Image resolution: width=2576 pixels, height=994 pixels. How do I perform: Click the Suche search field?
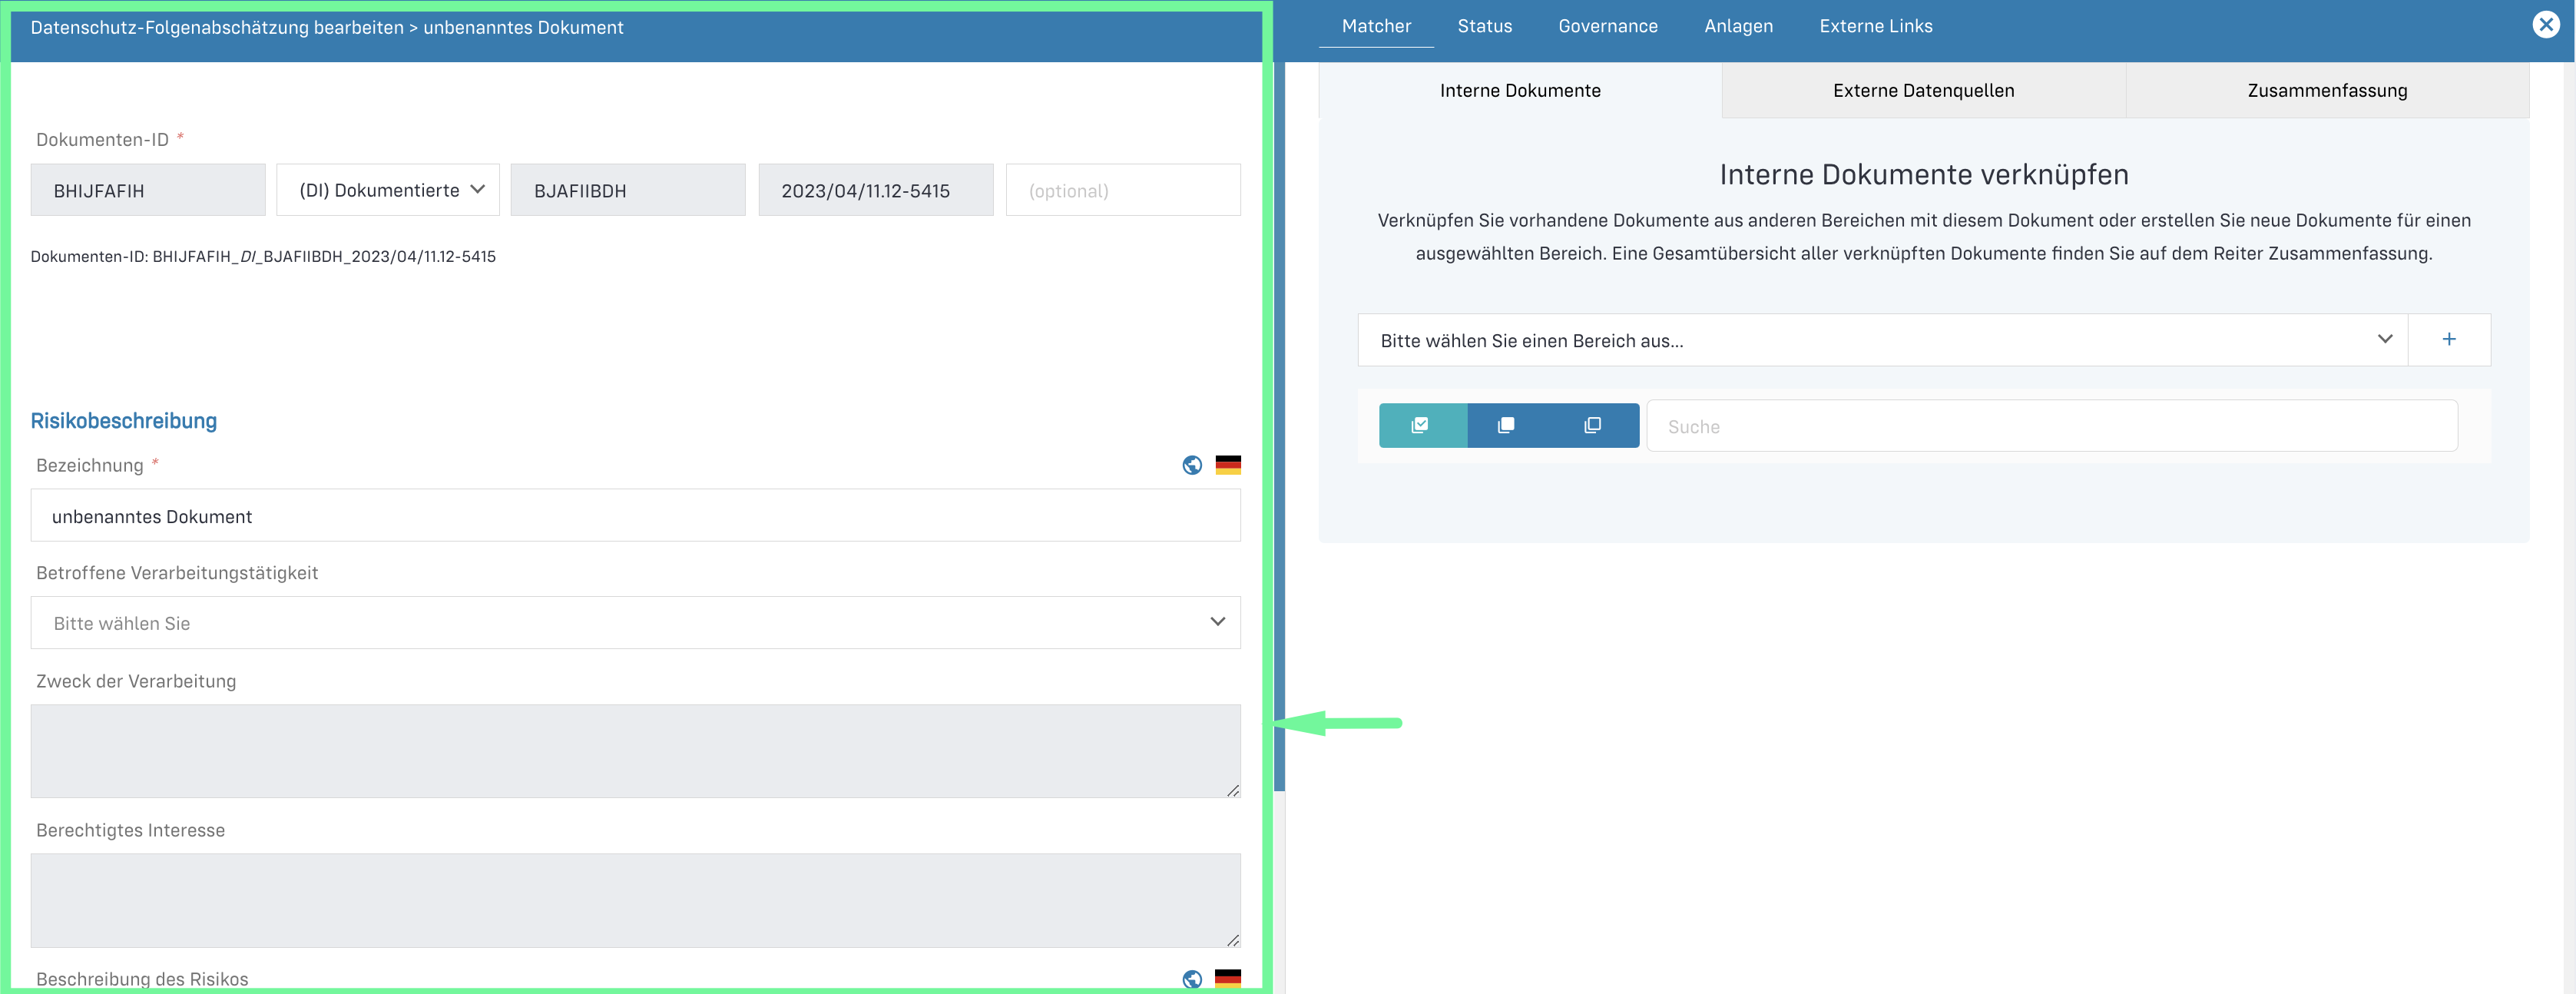(x=2051, y=427)
